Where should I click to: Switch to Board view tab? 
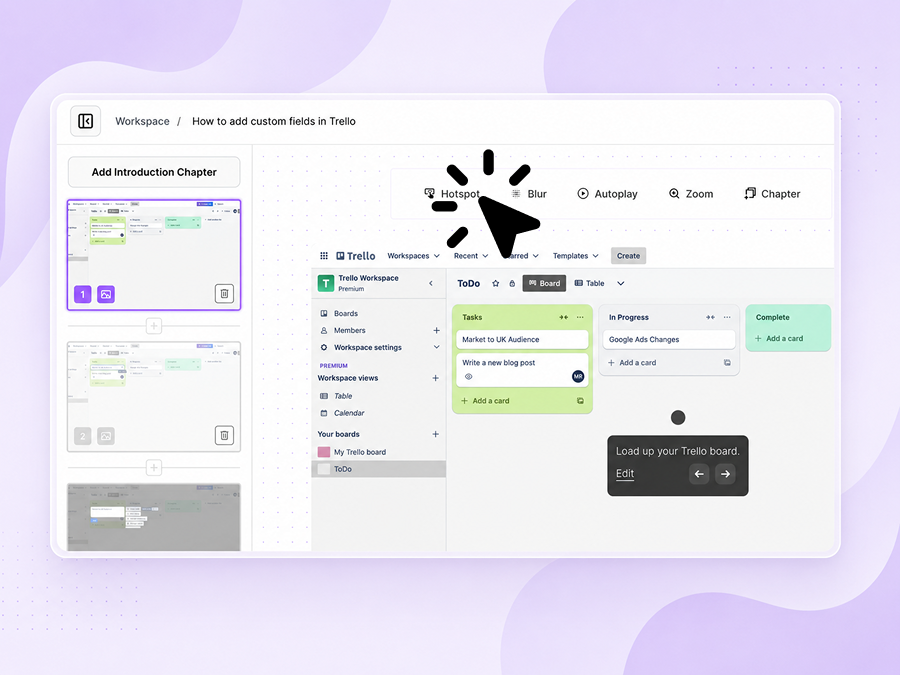pos(544,284)
